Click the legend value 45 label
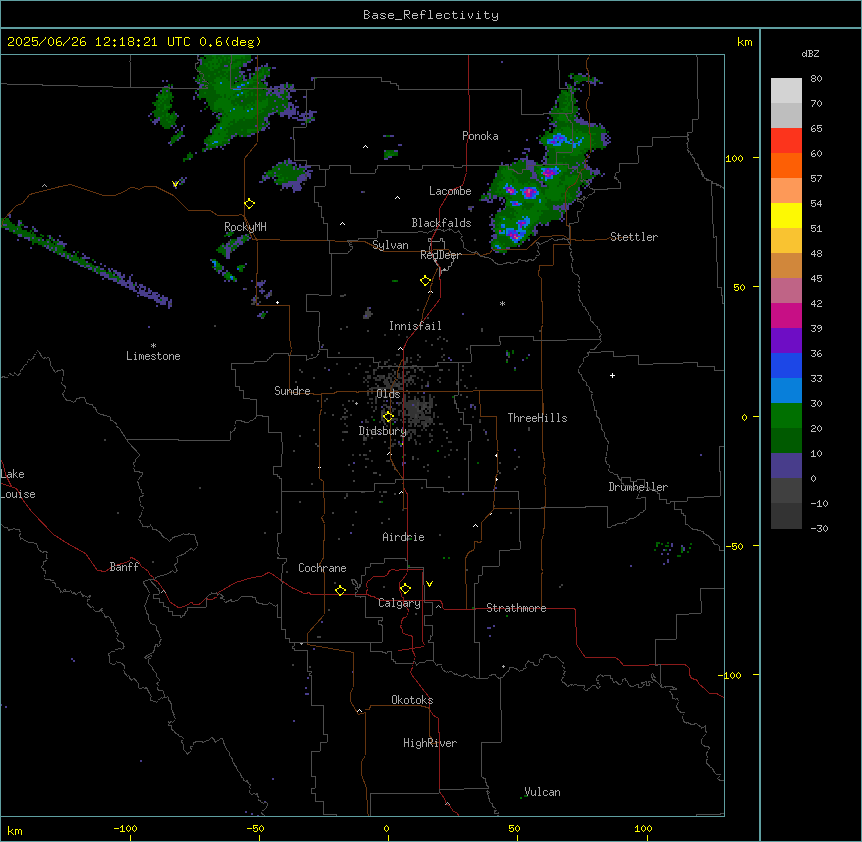 pos(816,279)
